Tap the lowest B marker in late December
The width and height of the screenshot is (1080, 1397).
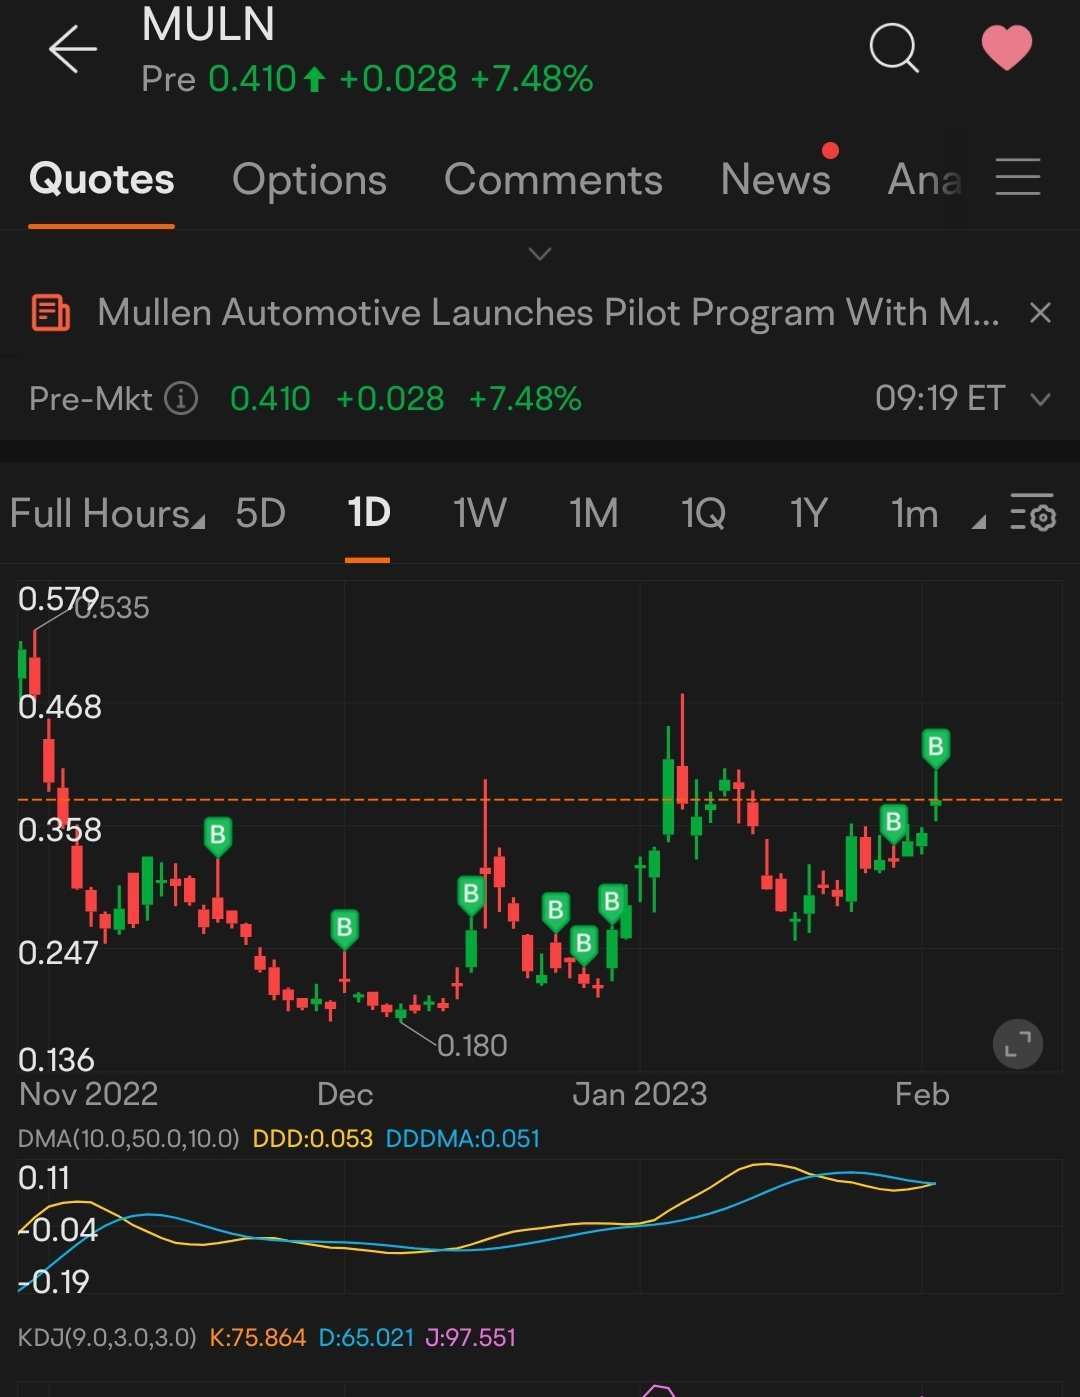[584, 944]
